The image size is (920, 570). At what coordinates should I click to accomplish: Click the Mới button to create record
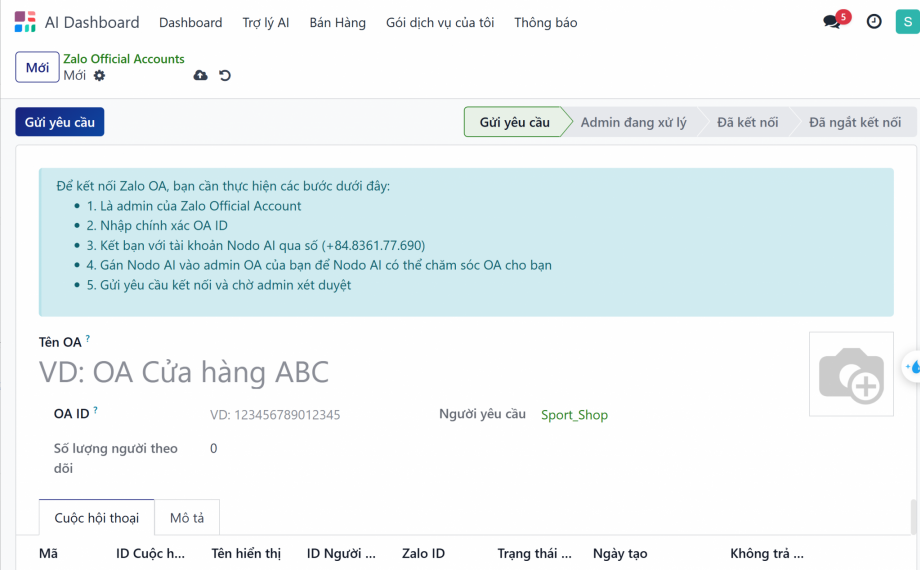pyautogui.click(x=37, y=67)
